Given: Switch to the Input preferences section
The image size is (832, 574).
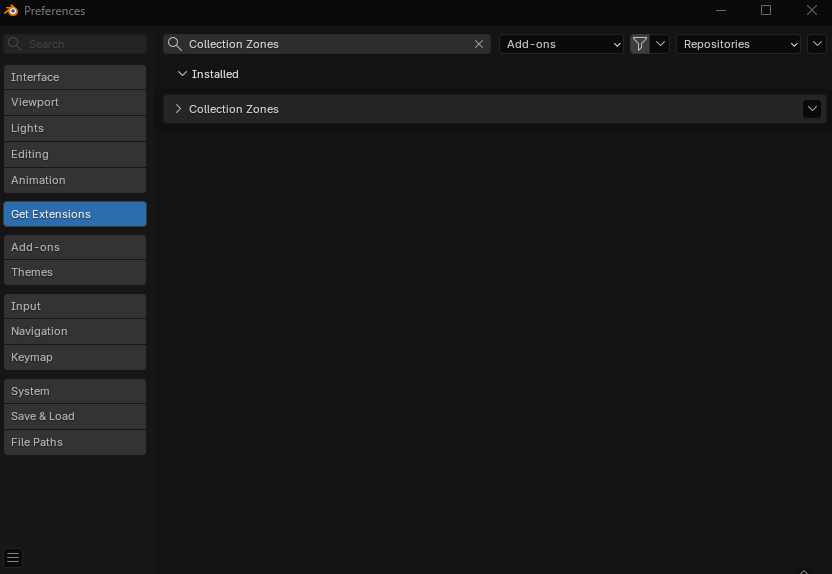Looking at the screenshot, I should tap(75, 306).
